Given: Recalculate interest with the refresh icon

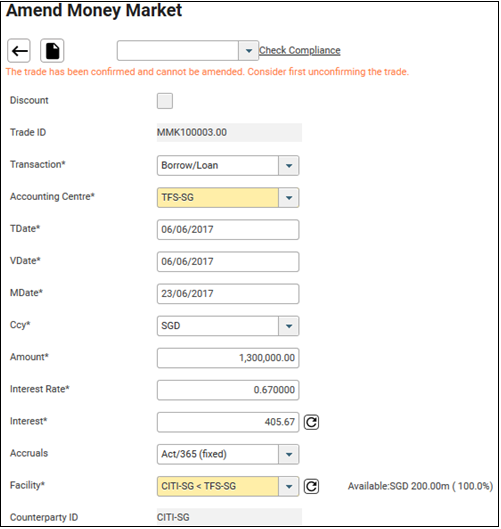Looking at the screenshot, I should [x=311, y=422].
